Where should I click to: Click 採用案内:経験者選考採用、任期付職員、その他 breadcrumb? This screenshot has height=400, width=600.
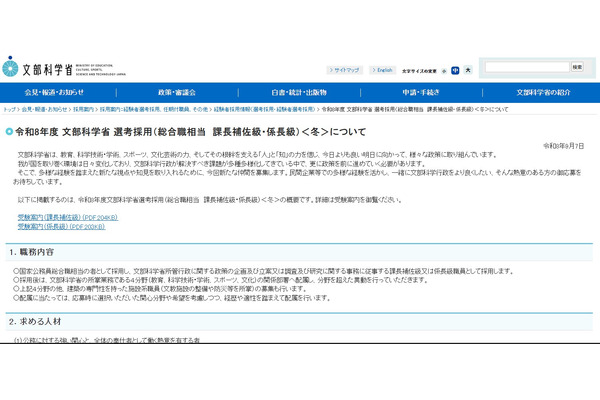click(154, 109)
